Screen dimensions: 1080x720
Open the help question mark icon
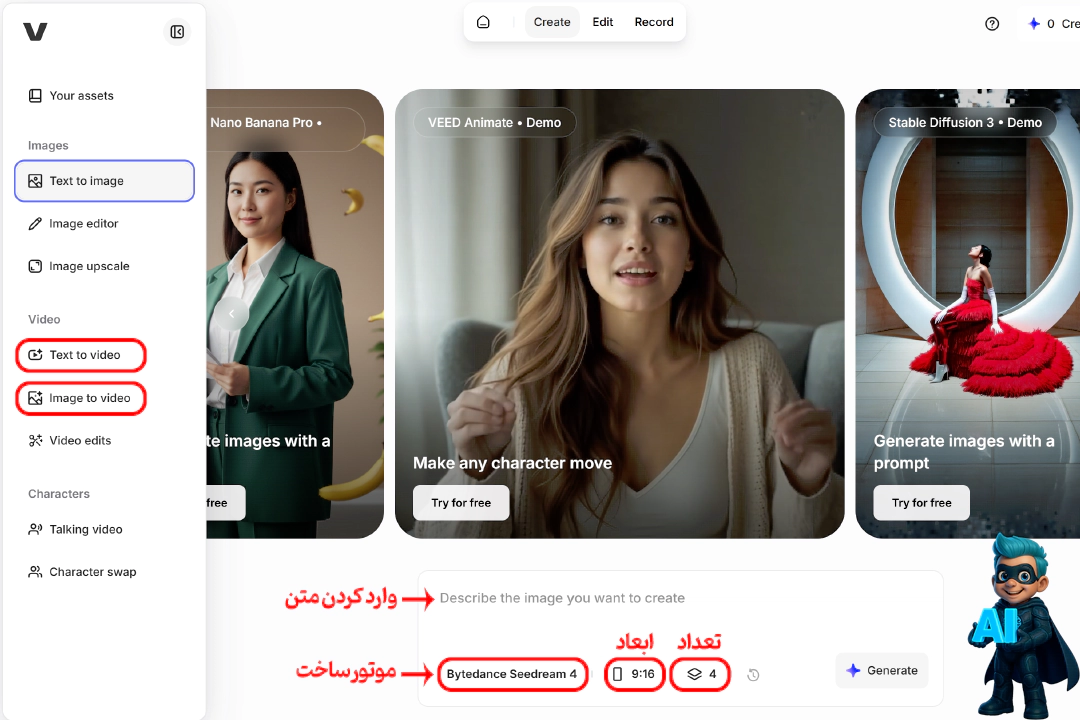(992, 24)
